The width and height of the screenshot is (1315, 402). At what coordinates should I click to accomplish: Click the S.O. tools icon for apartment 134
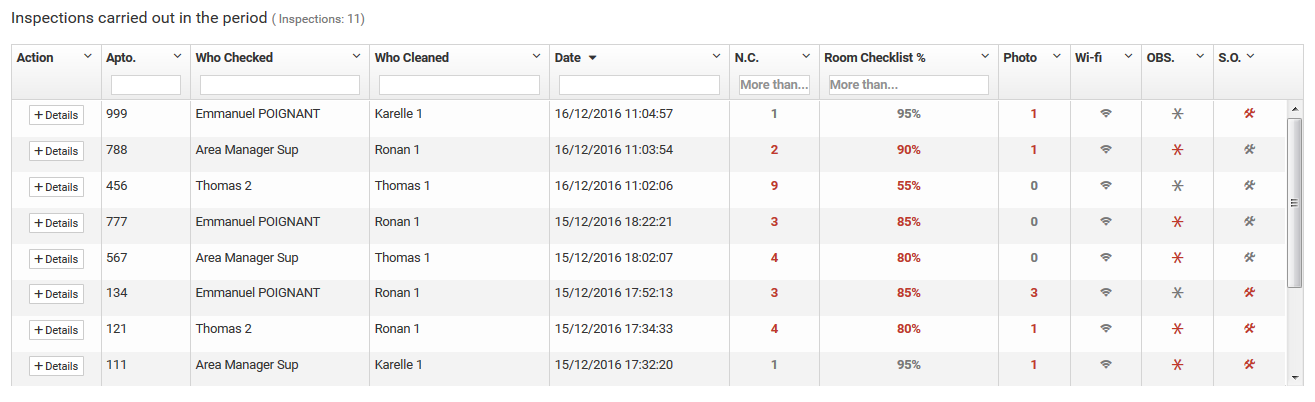[1249, 293]
